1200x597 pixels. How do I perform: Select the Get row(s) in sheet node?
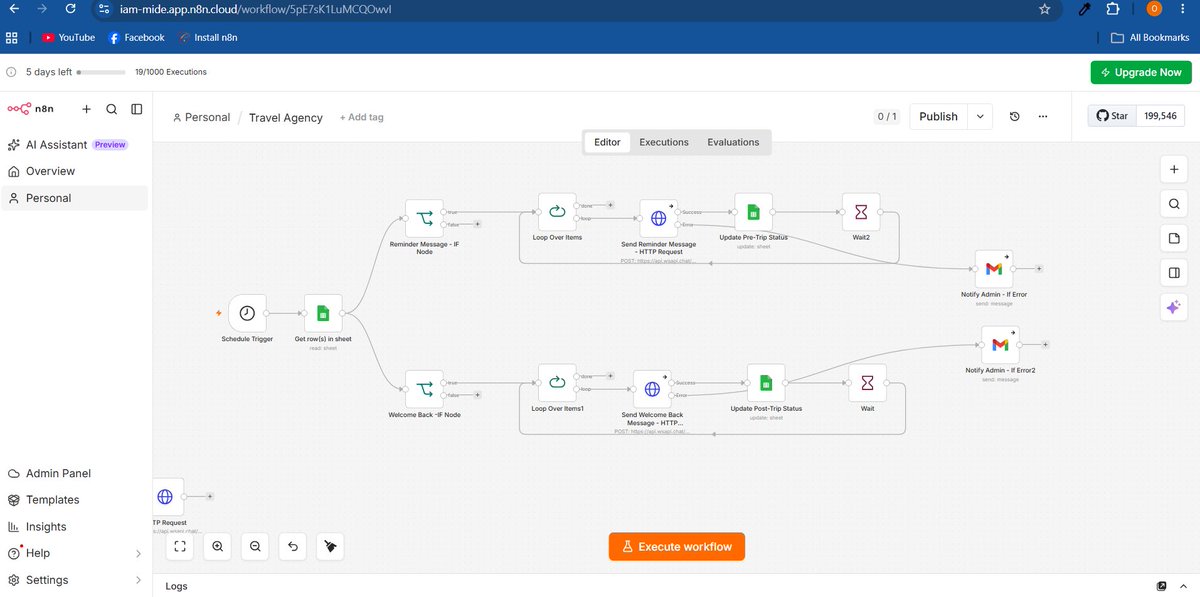[322, 313]
